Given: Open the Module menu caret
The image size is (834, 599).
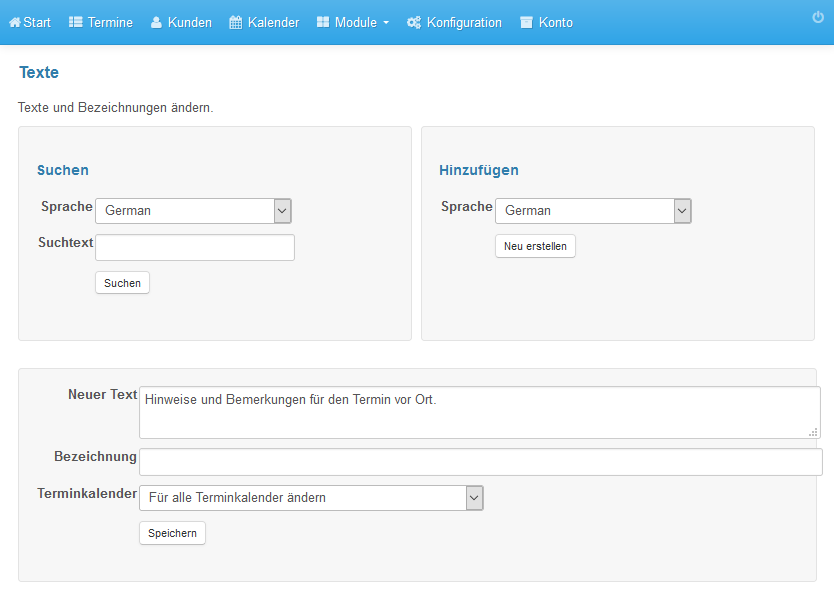Looking at the screenshot, I should tap(386, 23).
